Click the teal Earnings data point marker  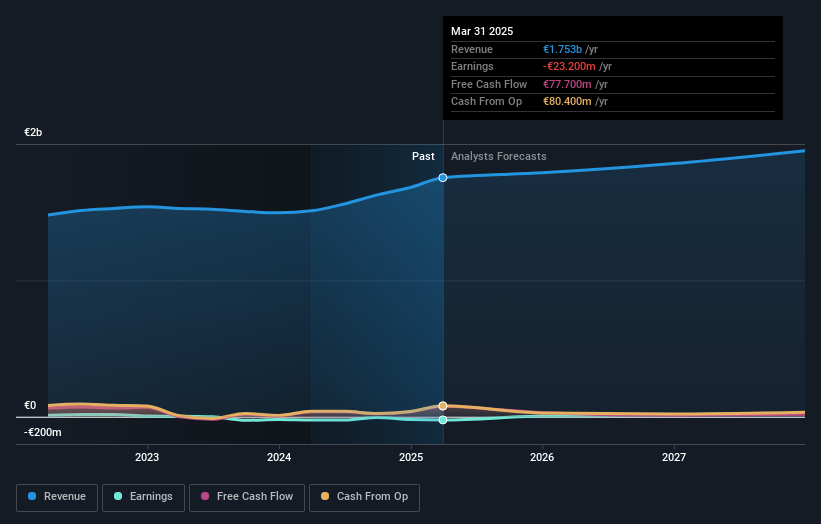pos(443,420)
